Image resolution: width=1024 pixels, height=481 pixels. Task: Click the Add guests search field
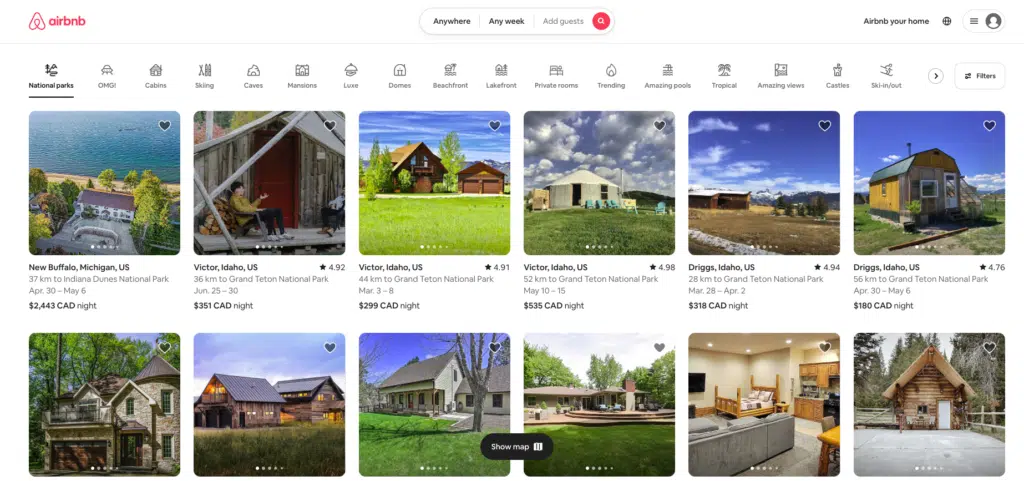tap(563, 21)
